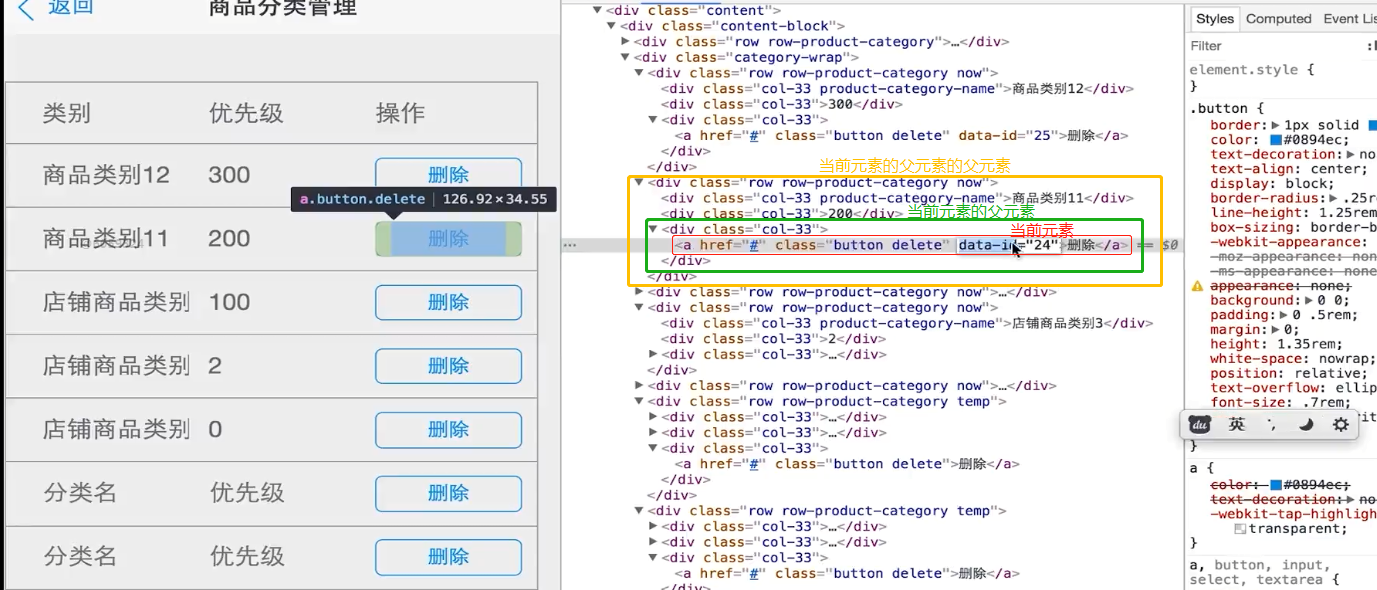Click the 优先级 column header
The width and height of the screenshot is (1377, 590).
[246, 112]
